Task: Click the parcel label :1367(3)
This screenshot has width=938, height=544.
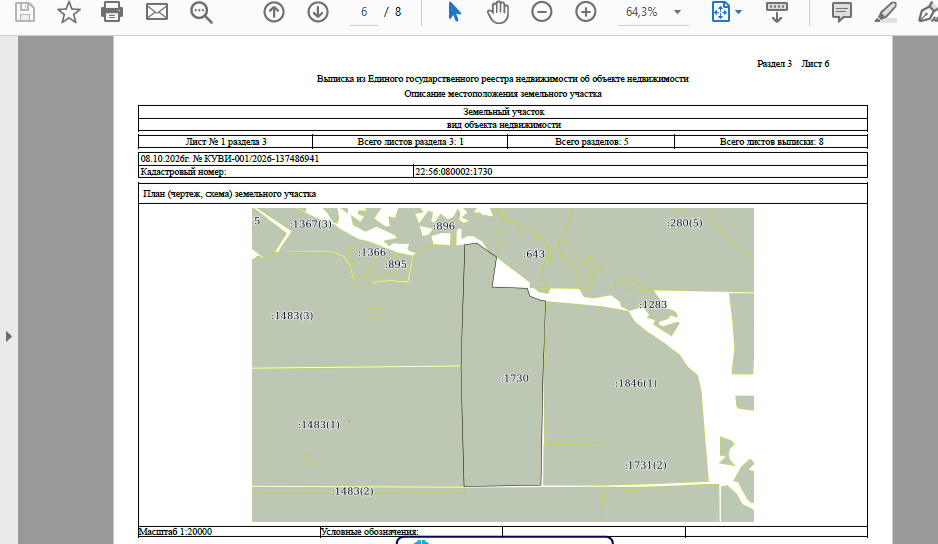Action: pyautogui.click(x=311, y=224)
